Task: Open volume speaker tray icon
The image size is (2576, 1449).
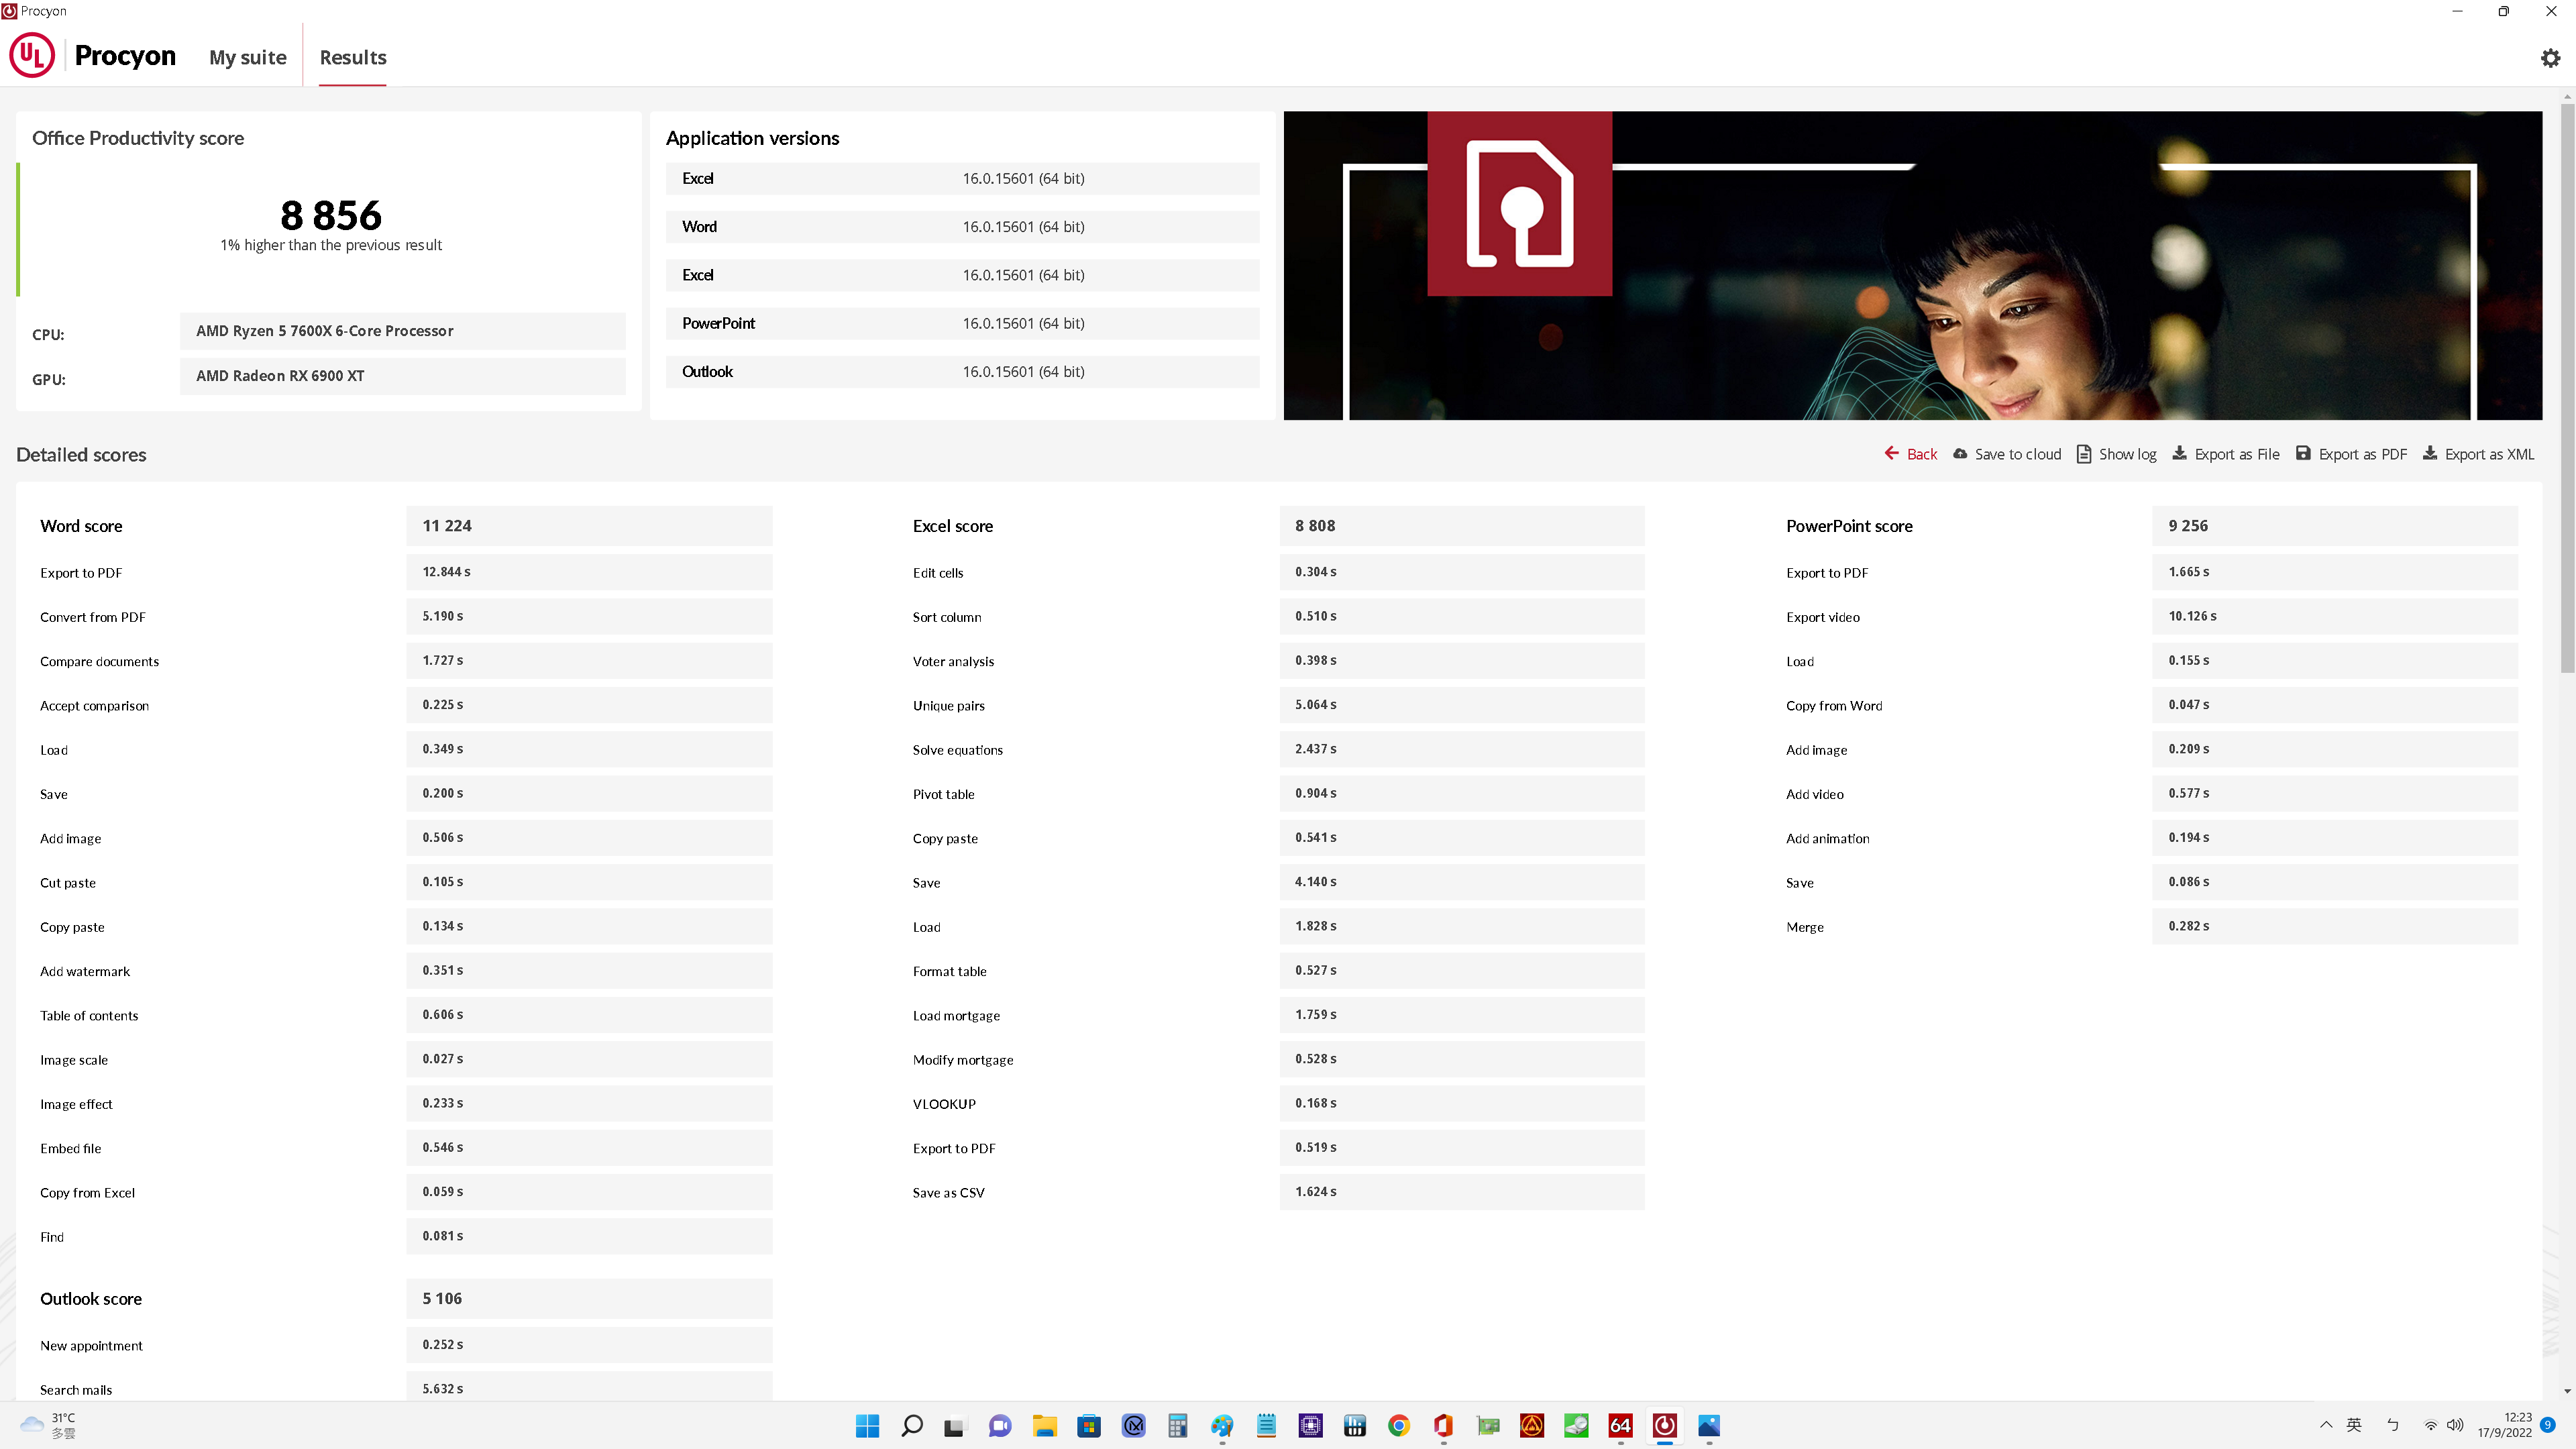Action: click(2455, 1425)
